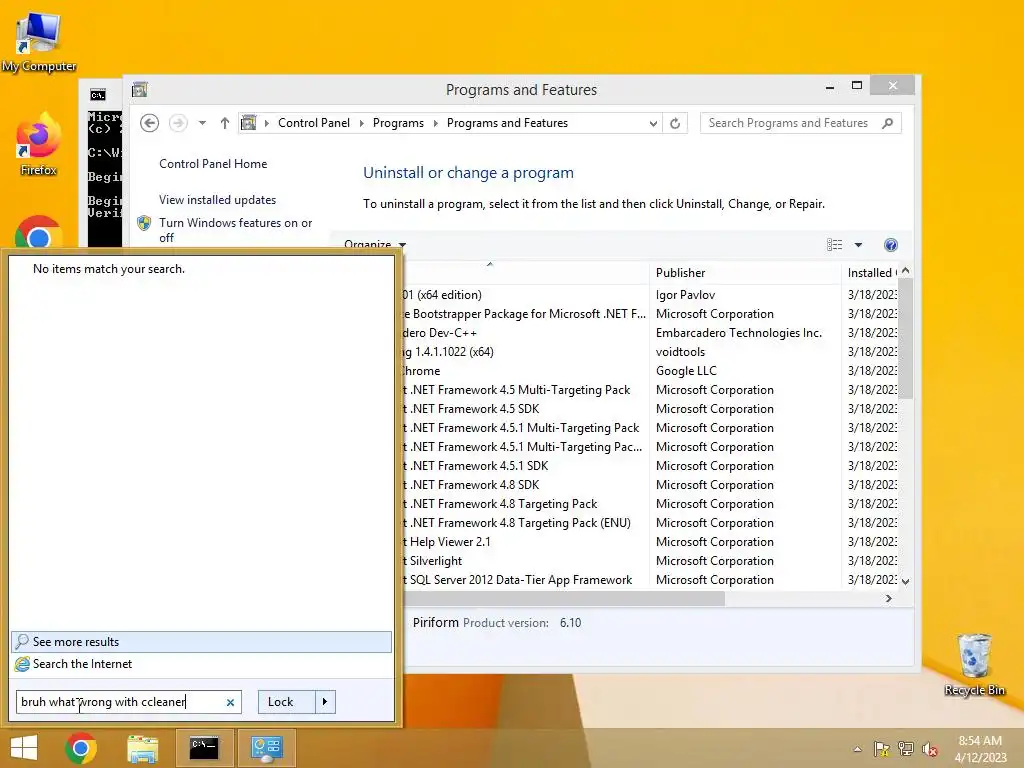Click Programs and Features breadcrumb segment
Image resolution: width=1024 pixels, height=768 pixels.
click(x=507, y=123)
